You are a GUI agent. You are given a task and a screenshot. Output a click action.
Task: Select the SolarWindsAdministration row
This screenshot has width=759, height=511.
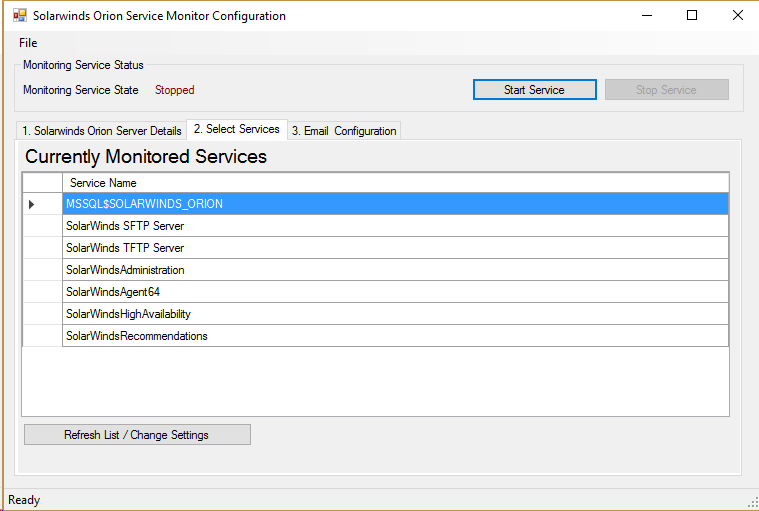[x=395, y=270]
